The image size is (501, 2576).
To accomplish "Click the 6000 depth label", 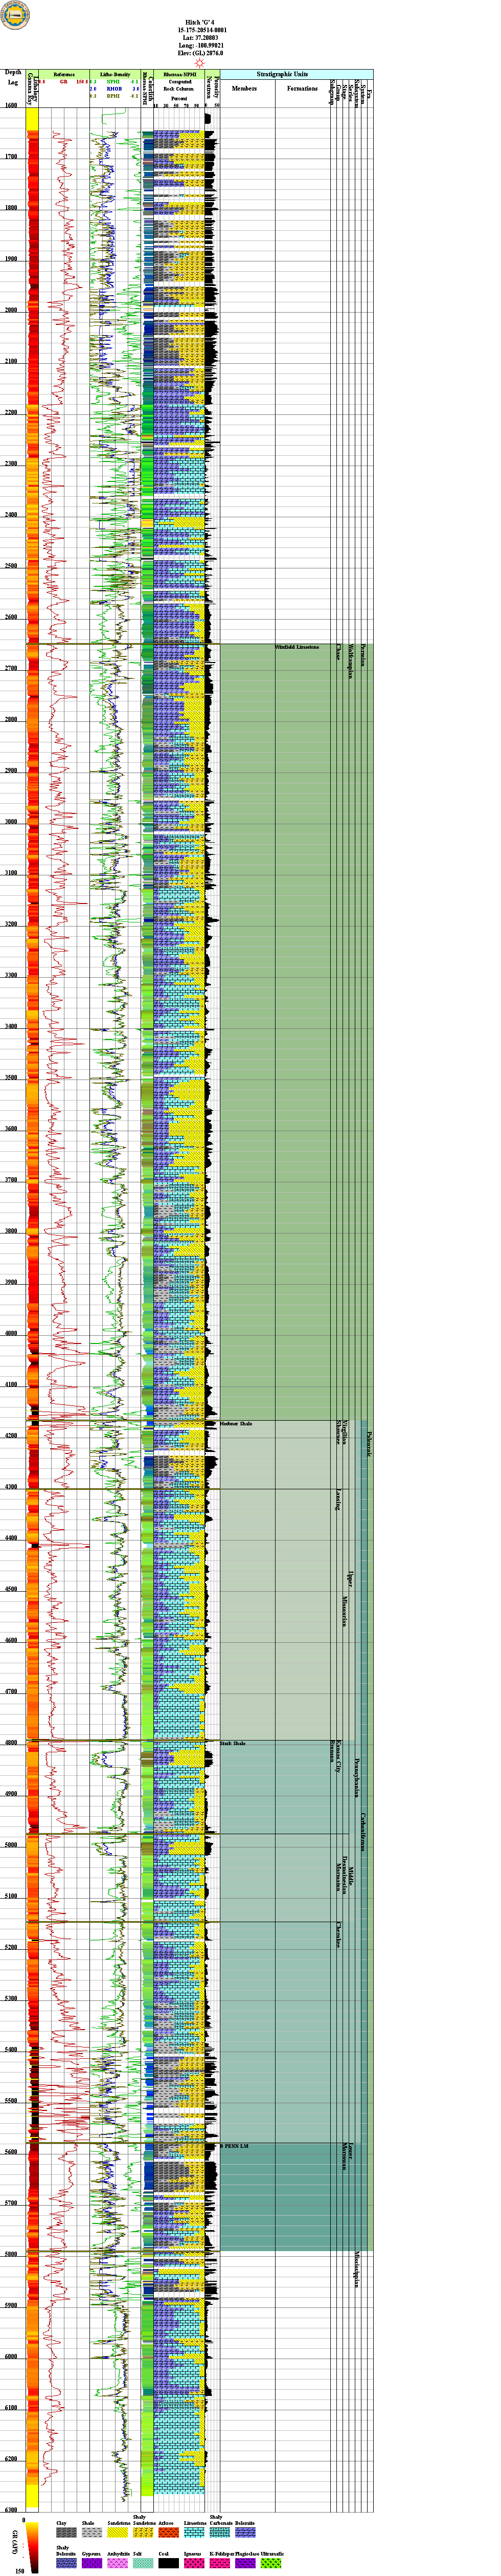I will click(x=11, y=2357).
